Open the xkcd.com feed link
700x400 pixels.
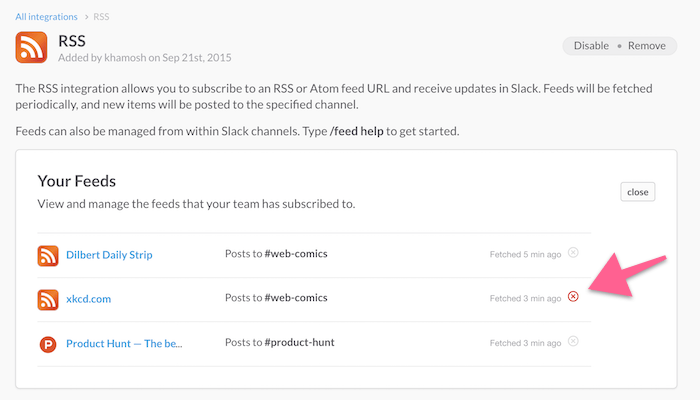pyautogui.click(x=88, y=299)
